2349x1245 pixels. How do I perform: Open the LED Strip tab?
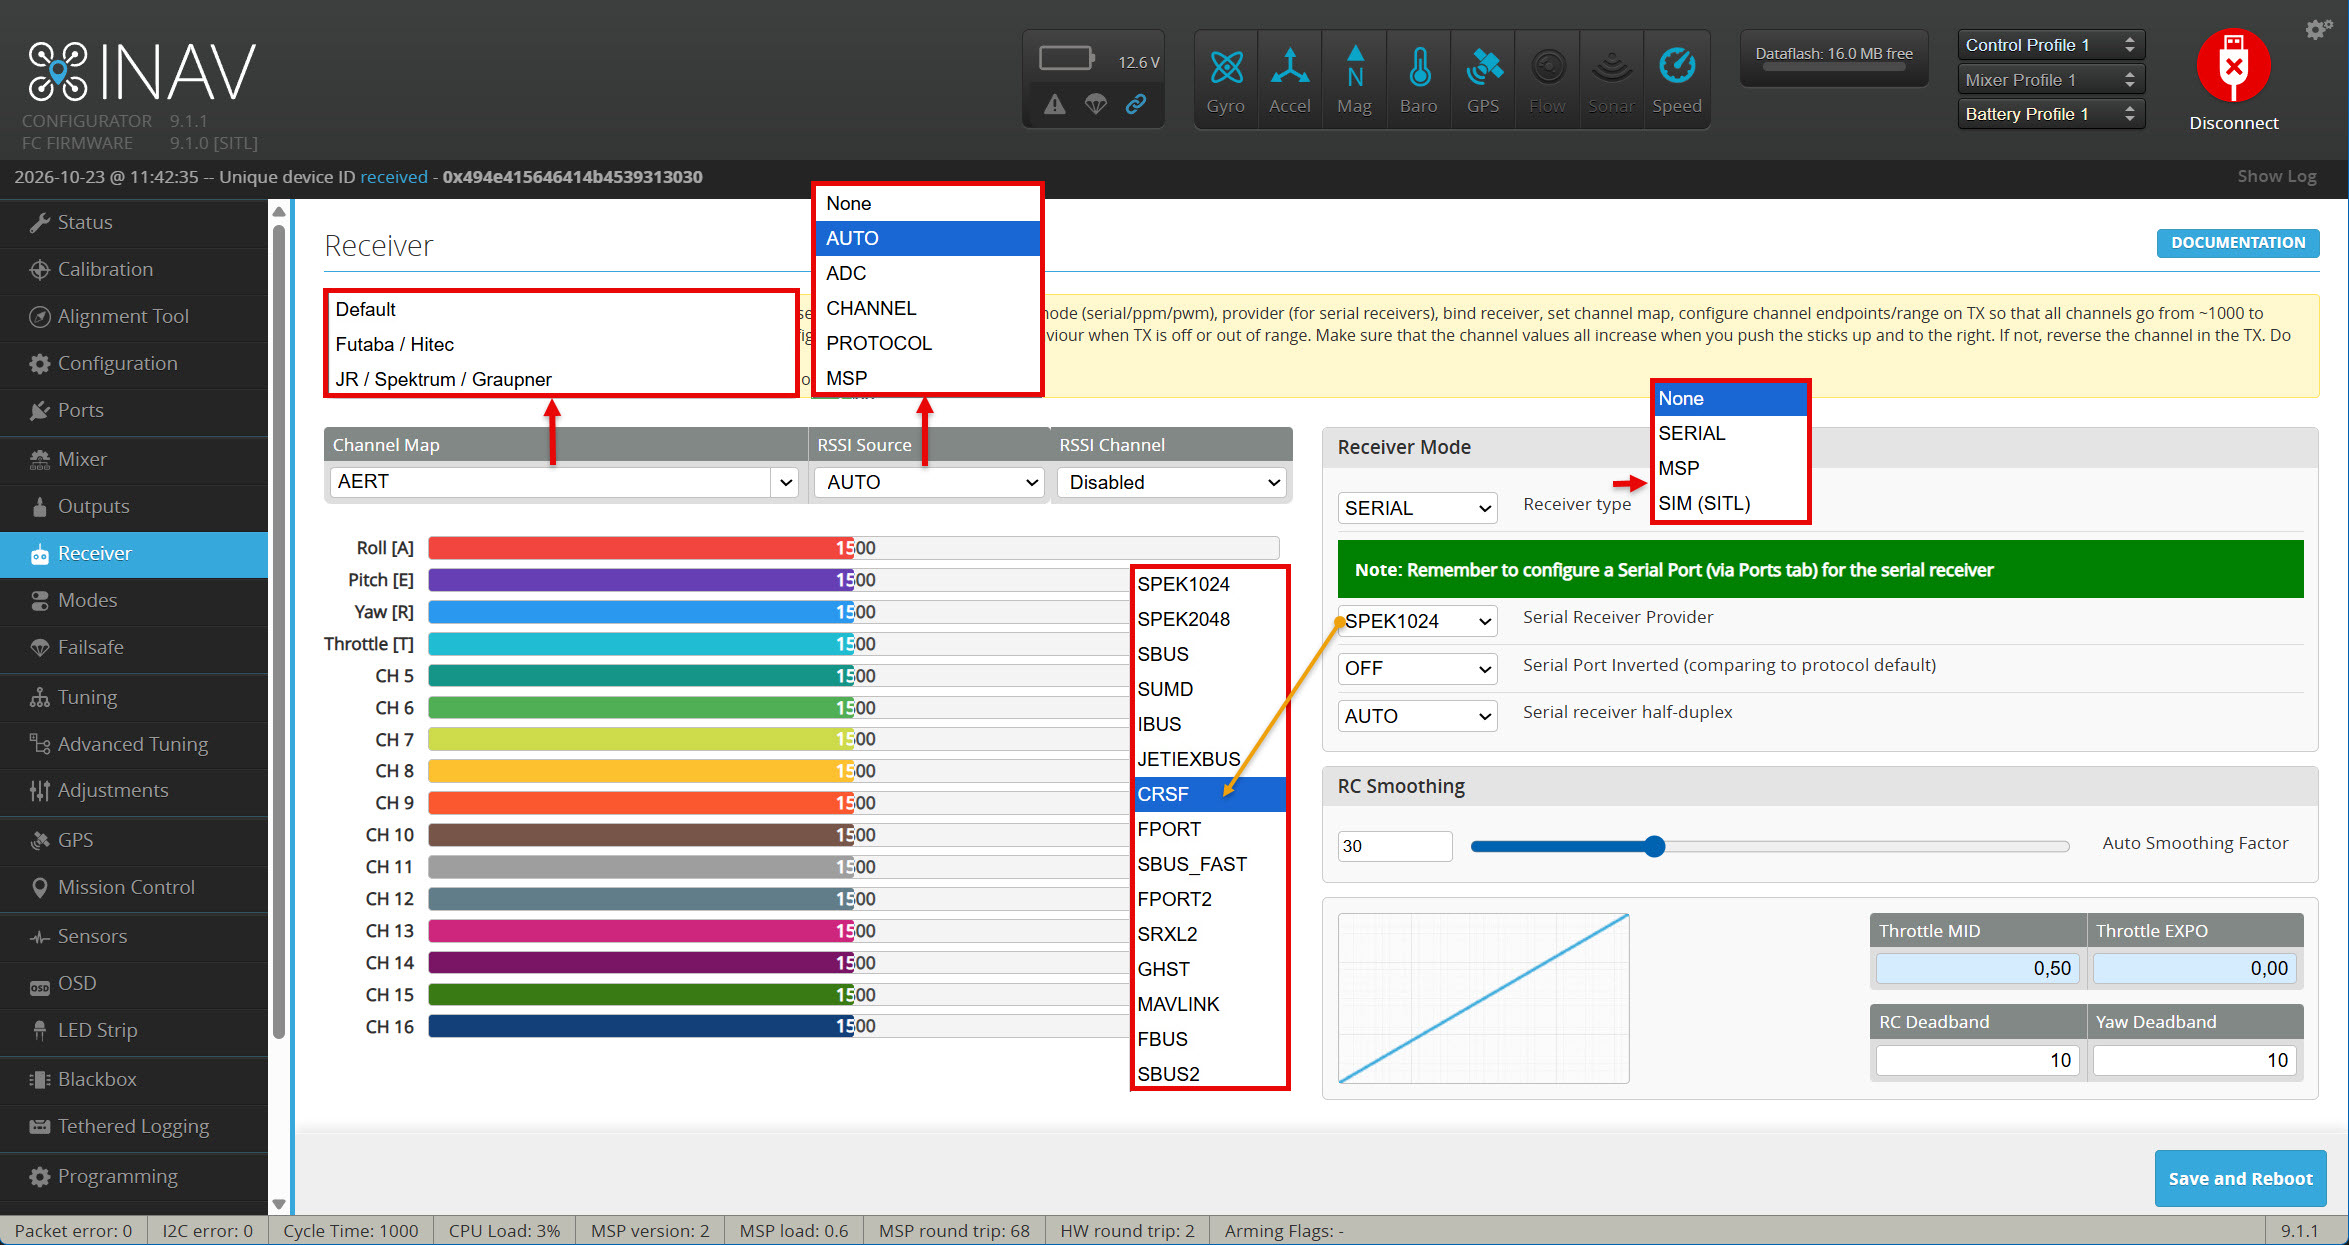pyautogui.click(x=134, y=1030)
